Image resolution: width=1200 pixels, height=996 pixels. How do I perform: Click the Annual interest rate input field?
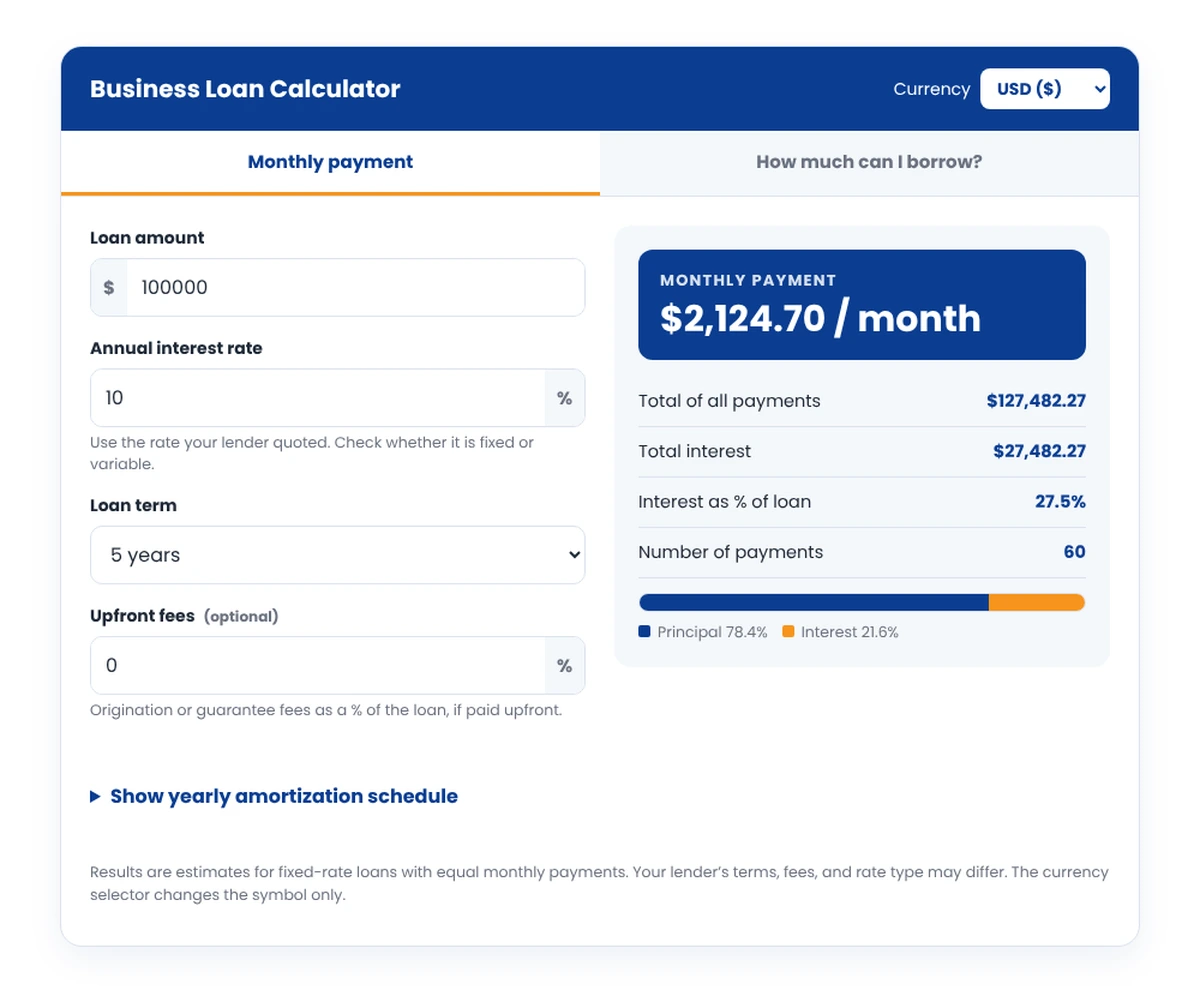pos(317,398)
